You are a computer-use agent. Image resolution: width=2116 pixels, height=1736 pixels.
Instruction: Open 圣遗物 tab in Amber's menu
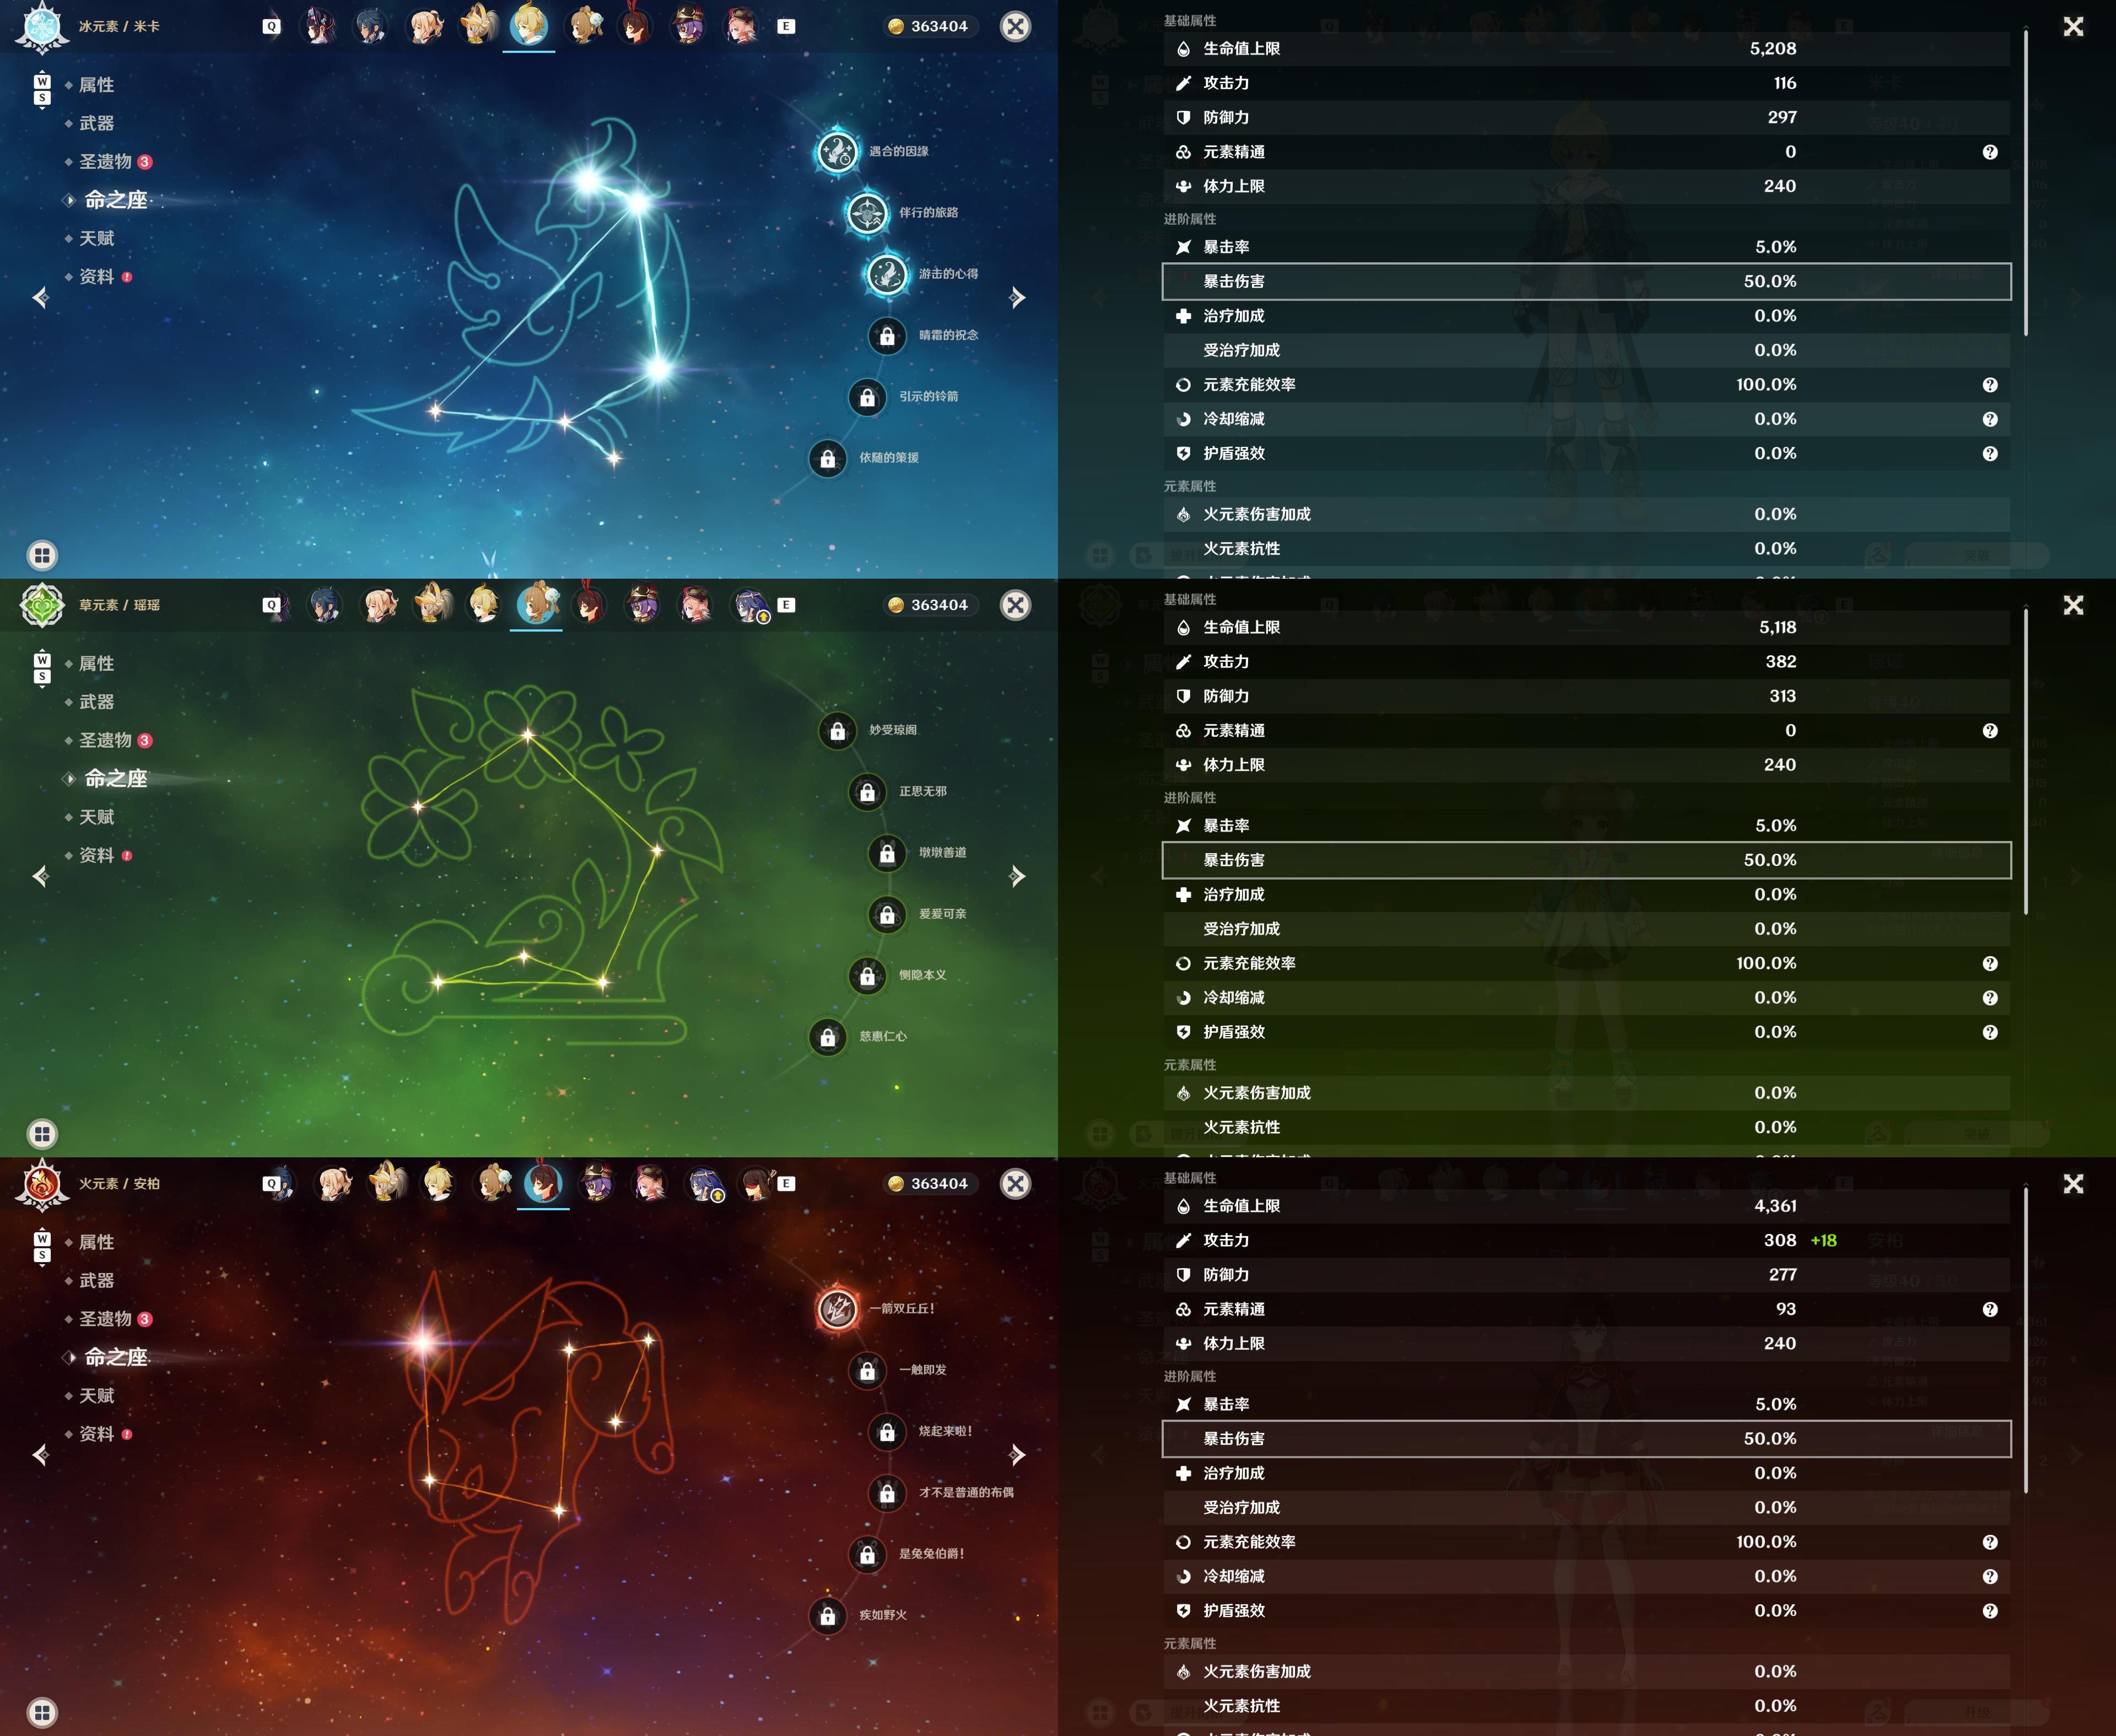pos(106,1319)
